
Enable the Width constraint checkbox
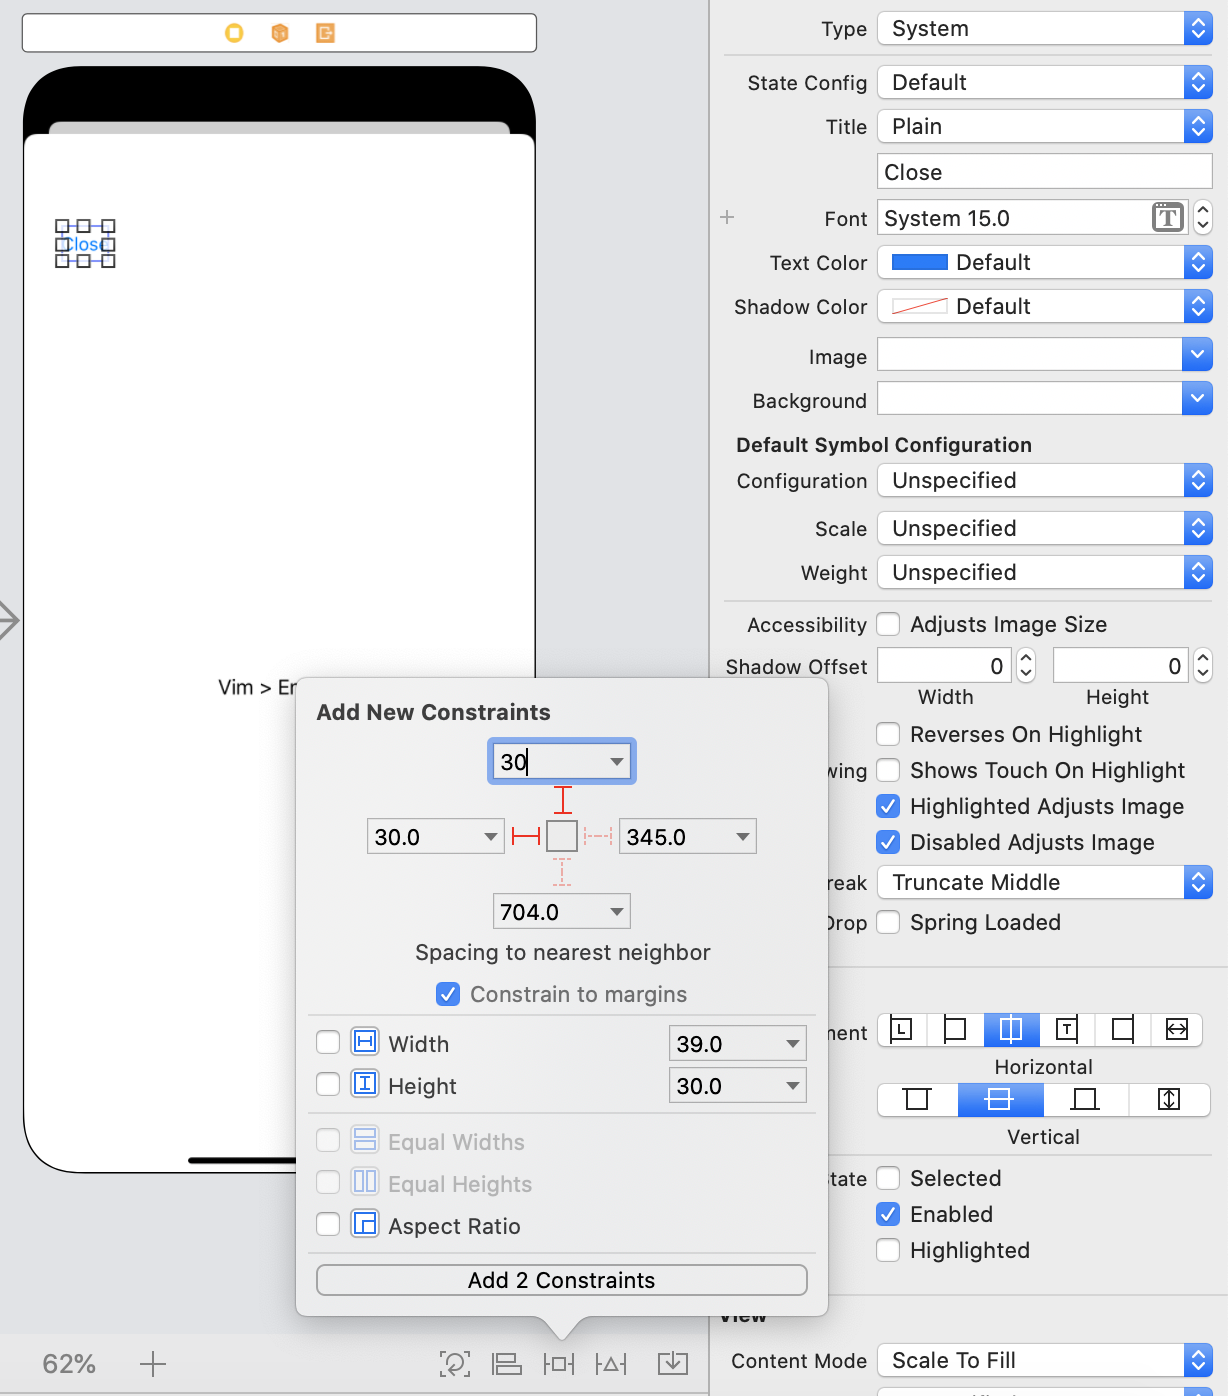pos(328,1042)
